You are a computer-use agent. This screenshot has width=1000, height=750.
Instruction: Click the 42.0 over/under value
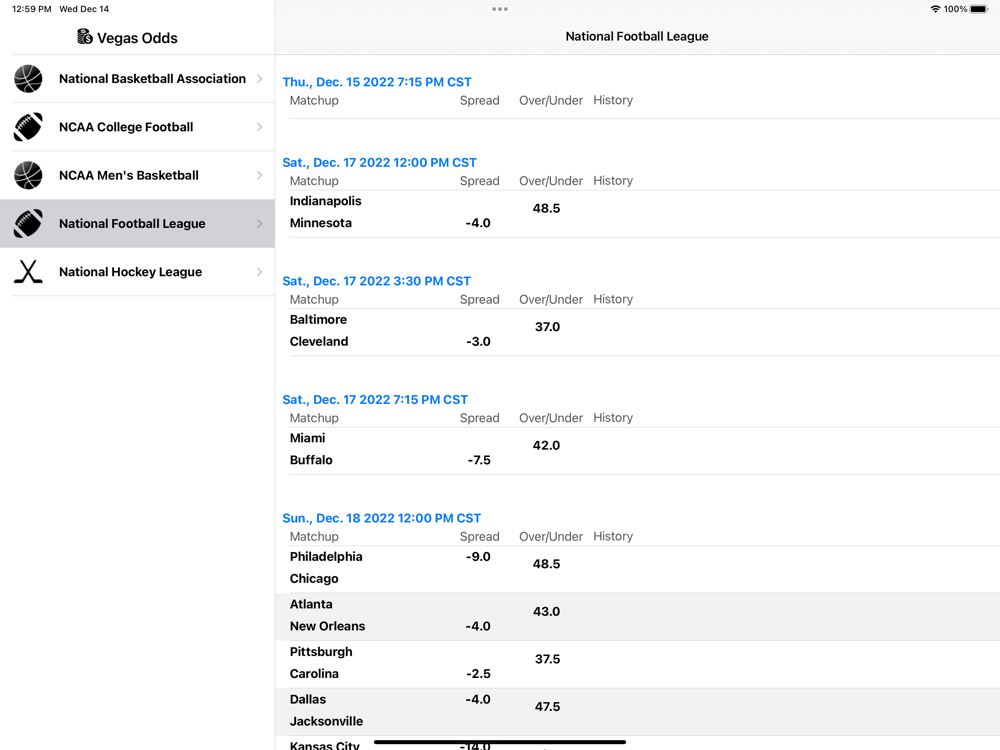(x=547, y=445)
